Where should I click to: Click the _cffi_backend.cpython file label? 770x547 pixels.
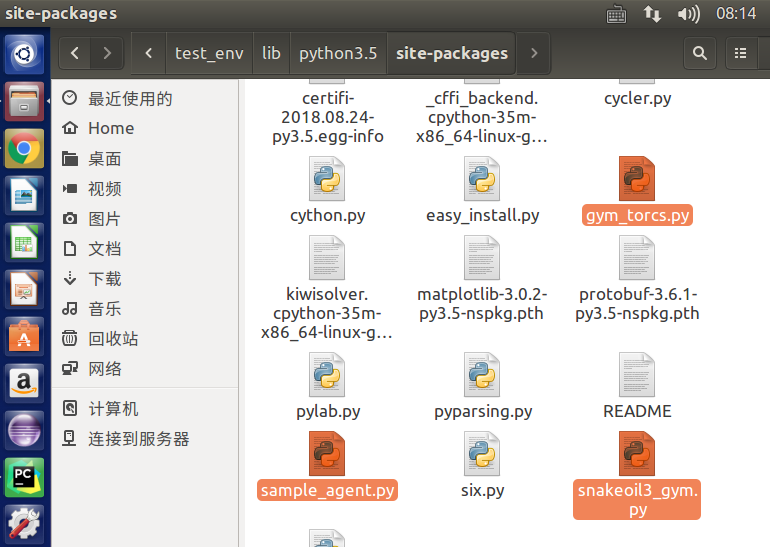(482, 117)
